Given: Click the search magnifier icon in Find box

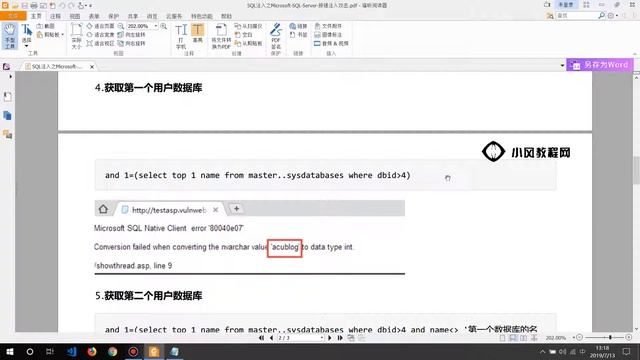Looking at the screenshot, I should tap(601, 16).
